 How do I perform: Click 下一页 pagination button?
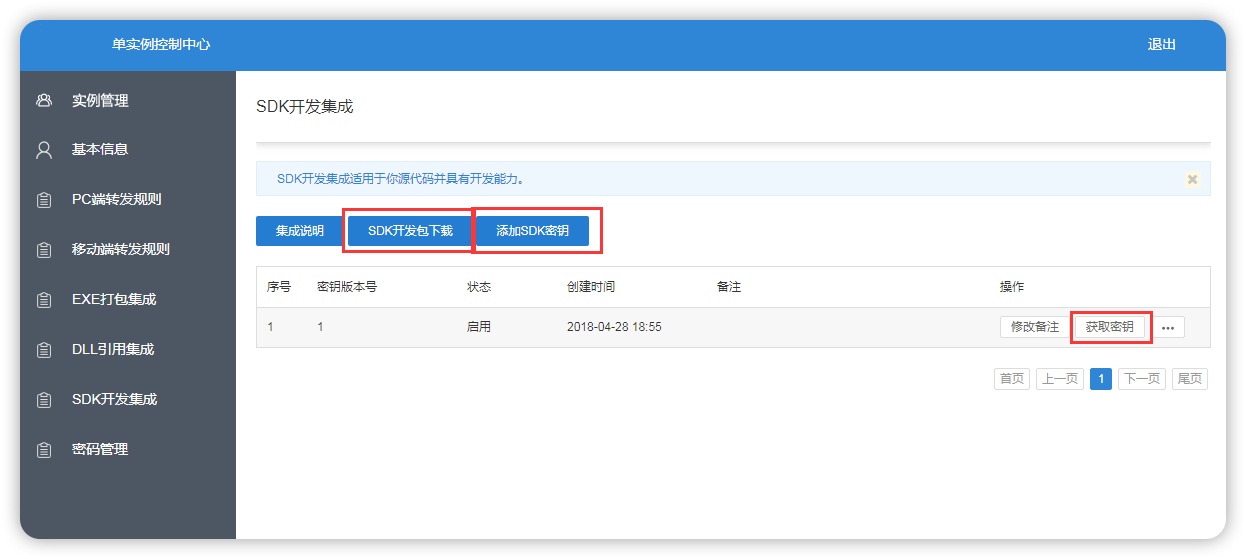point(1142,379)
